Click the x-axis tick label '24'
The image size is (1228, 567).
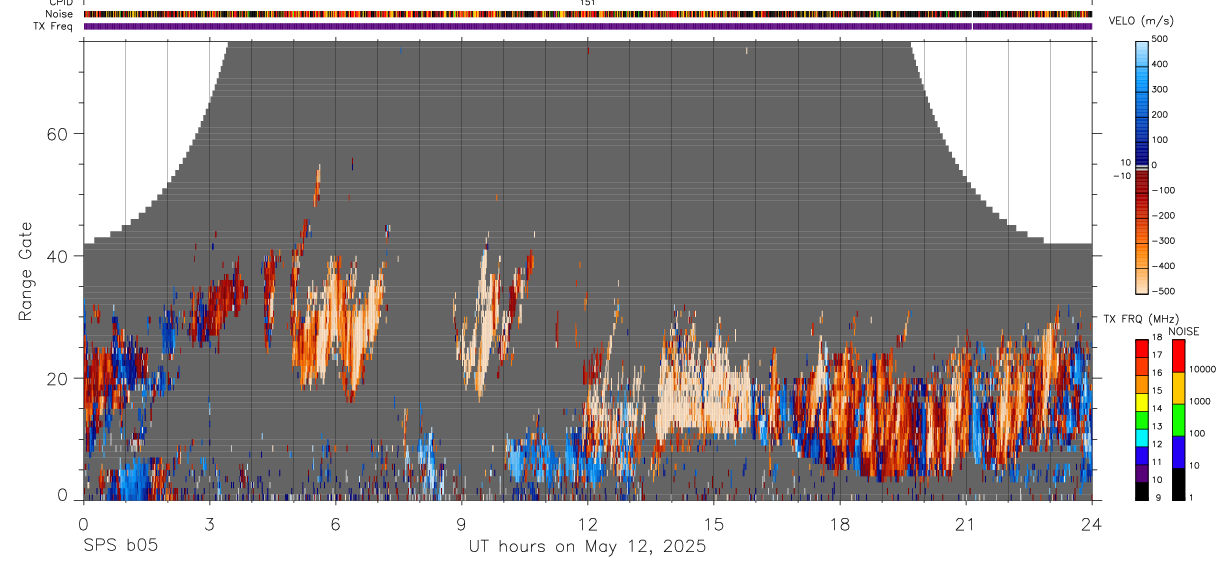pos(1091,524)
